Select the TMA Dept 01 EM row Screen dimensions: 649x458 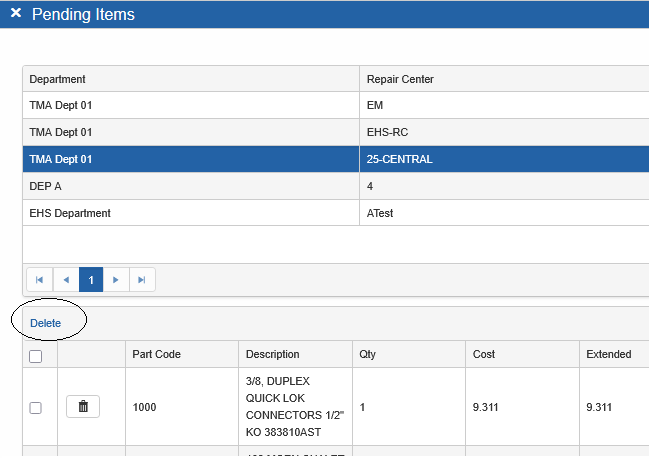coord(190,105)
